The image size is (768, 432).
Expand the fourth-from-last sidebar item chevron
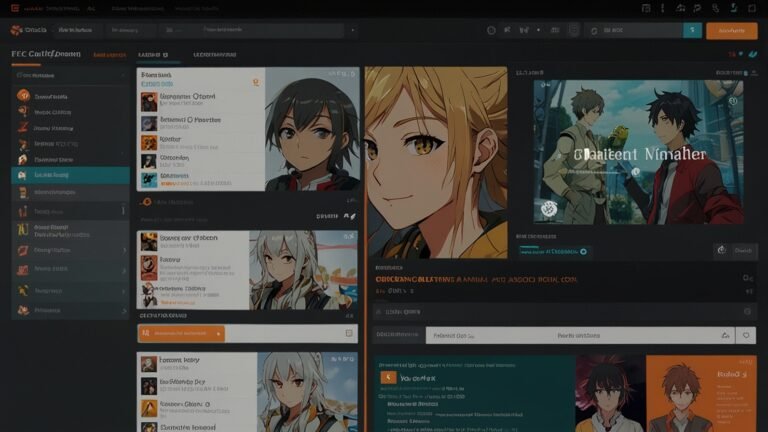point(124,250)
